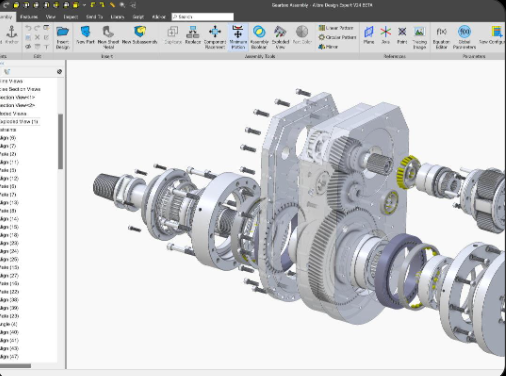Click the Anchor tool in the ribbon

[x=12, y=35]
